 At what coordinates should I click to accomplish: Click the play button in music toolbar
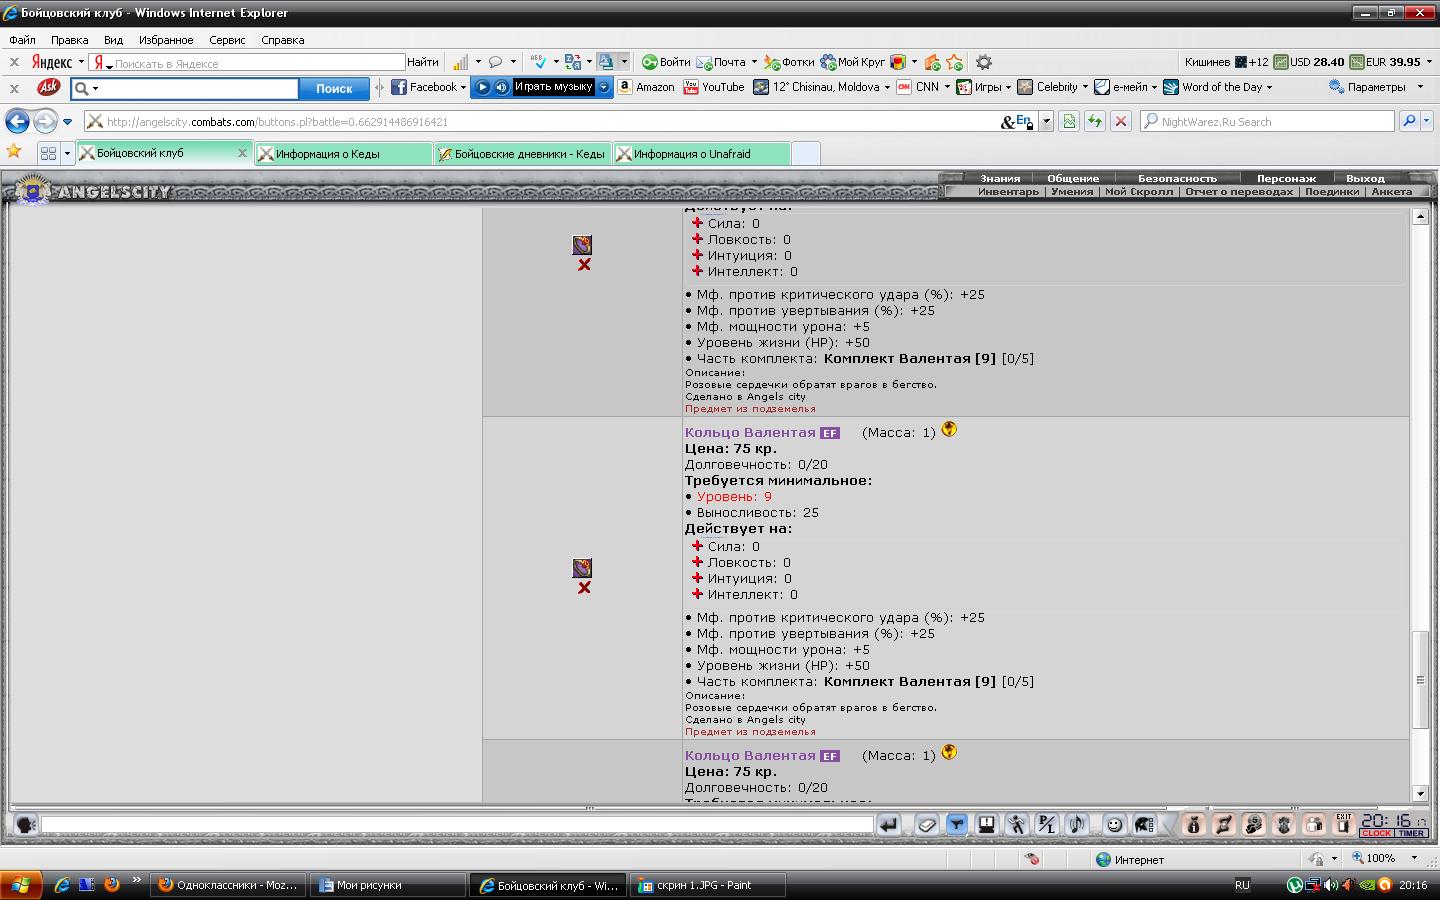tap(483, 87)
